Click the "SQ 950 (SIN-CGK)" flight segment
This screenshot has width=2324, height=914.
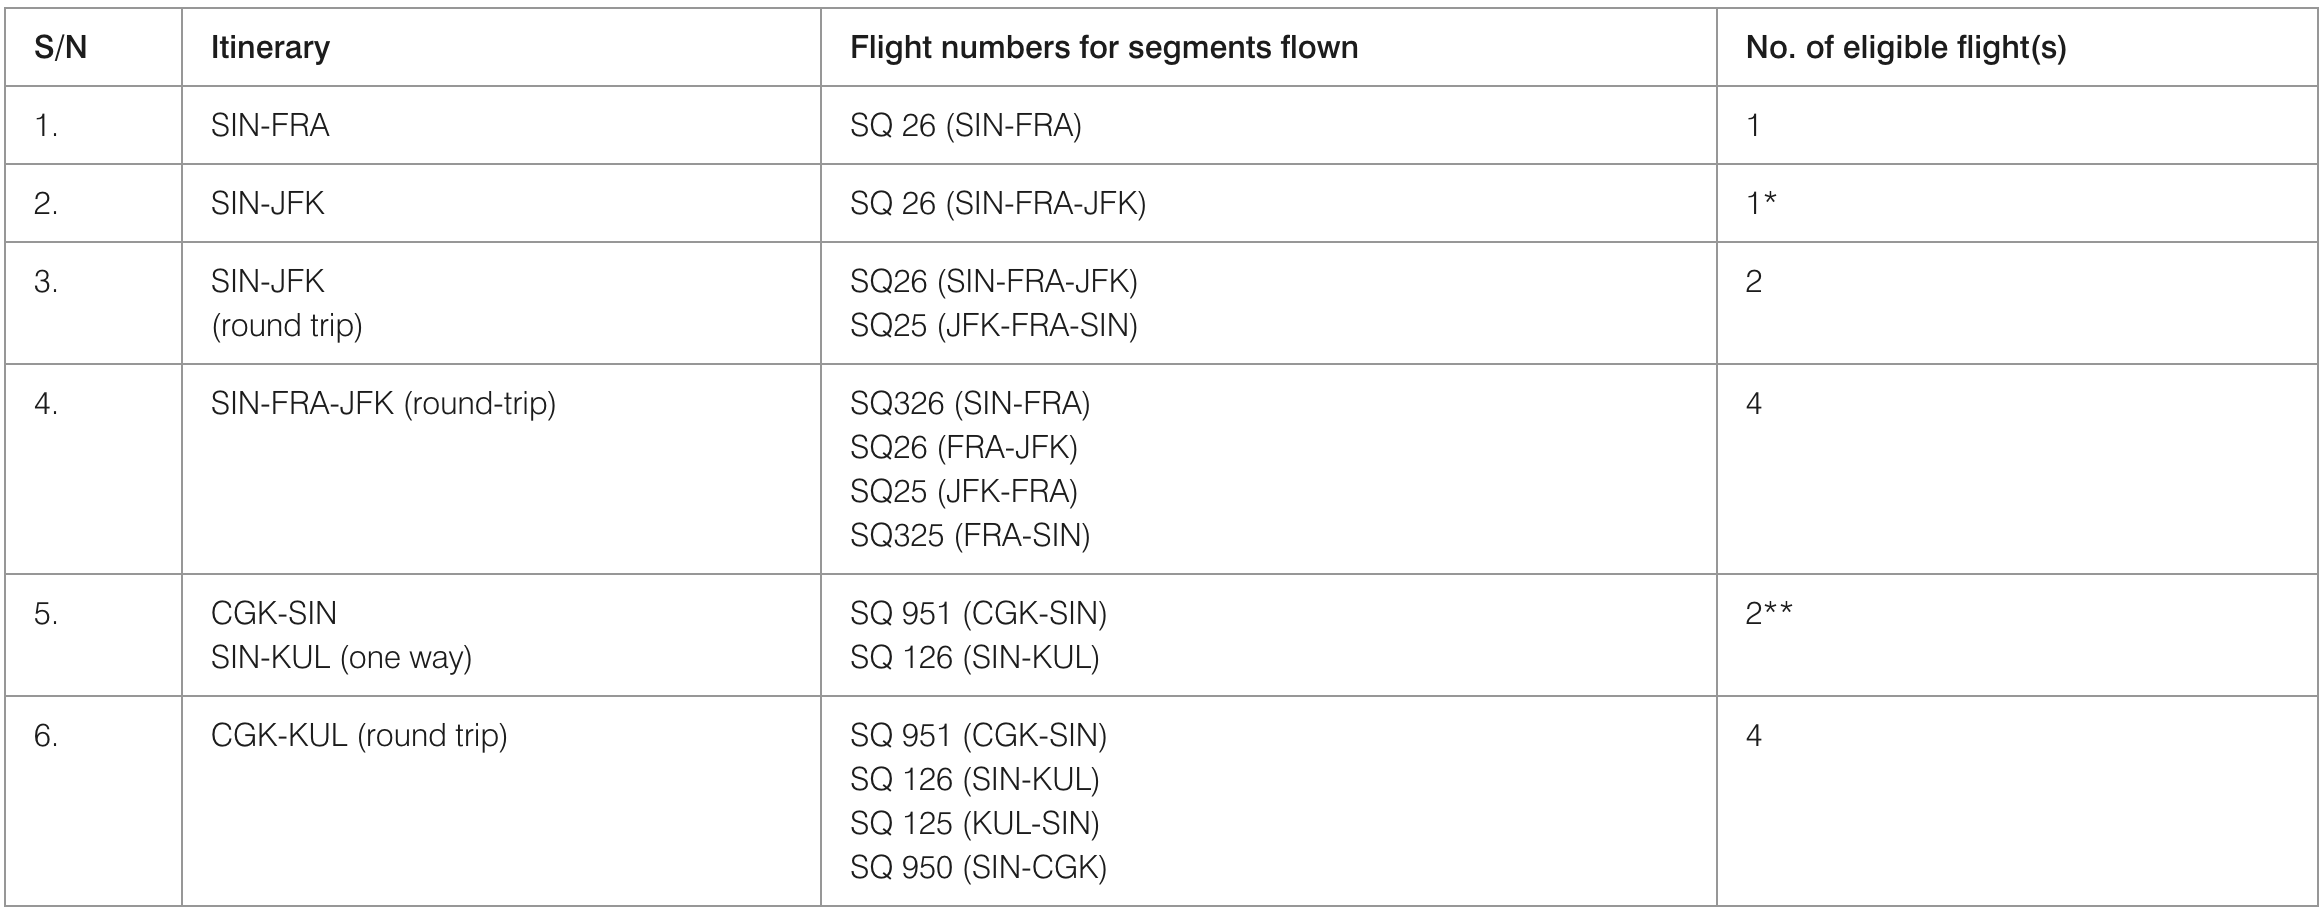(979, 868)
